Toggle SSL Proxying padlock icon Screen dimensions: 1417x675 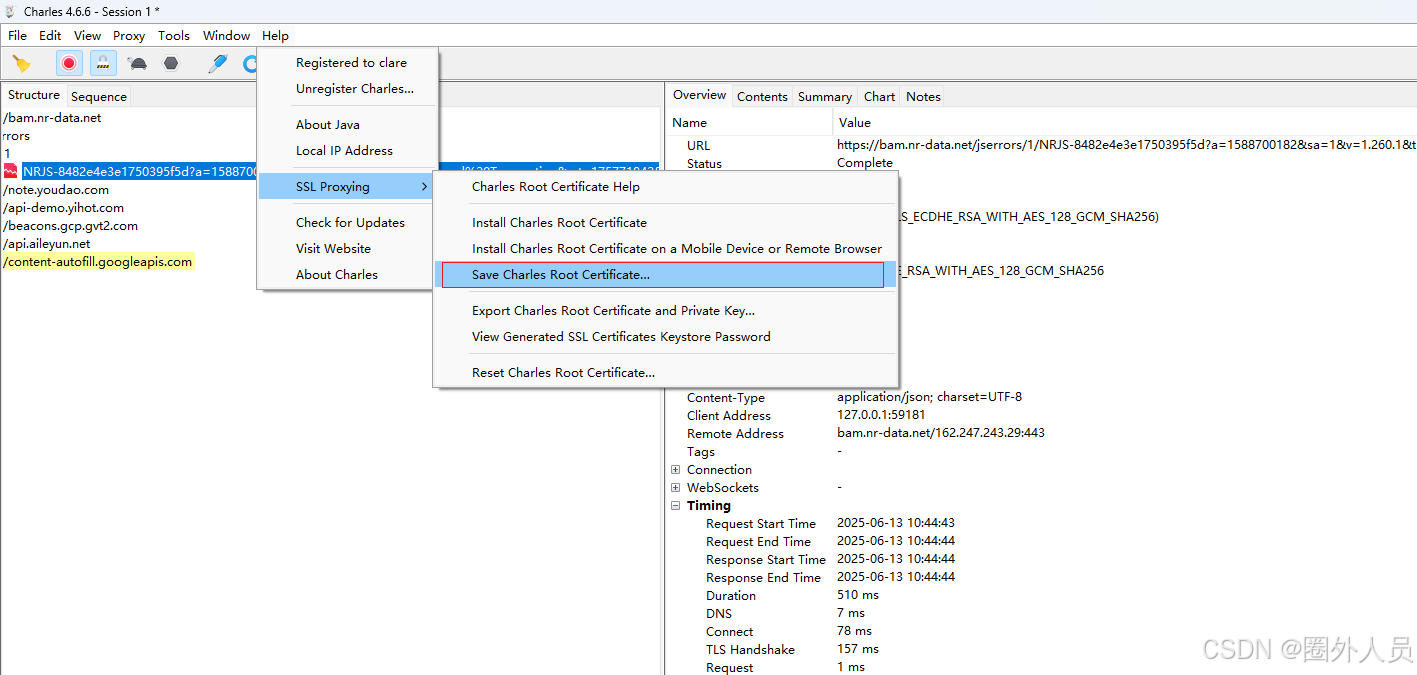pos(103,63)
